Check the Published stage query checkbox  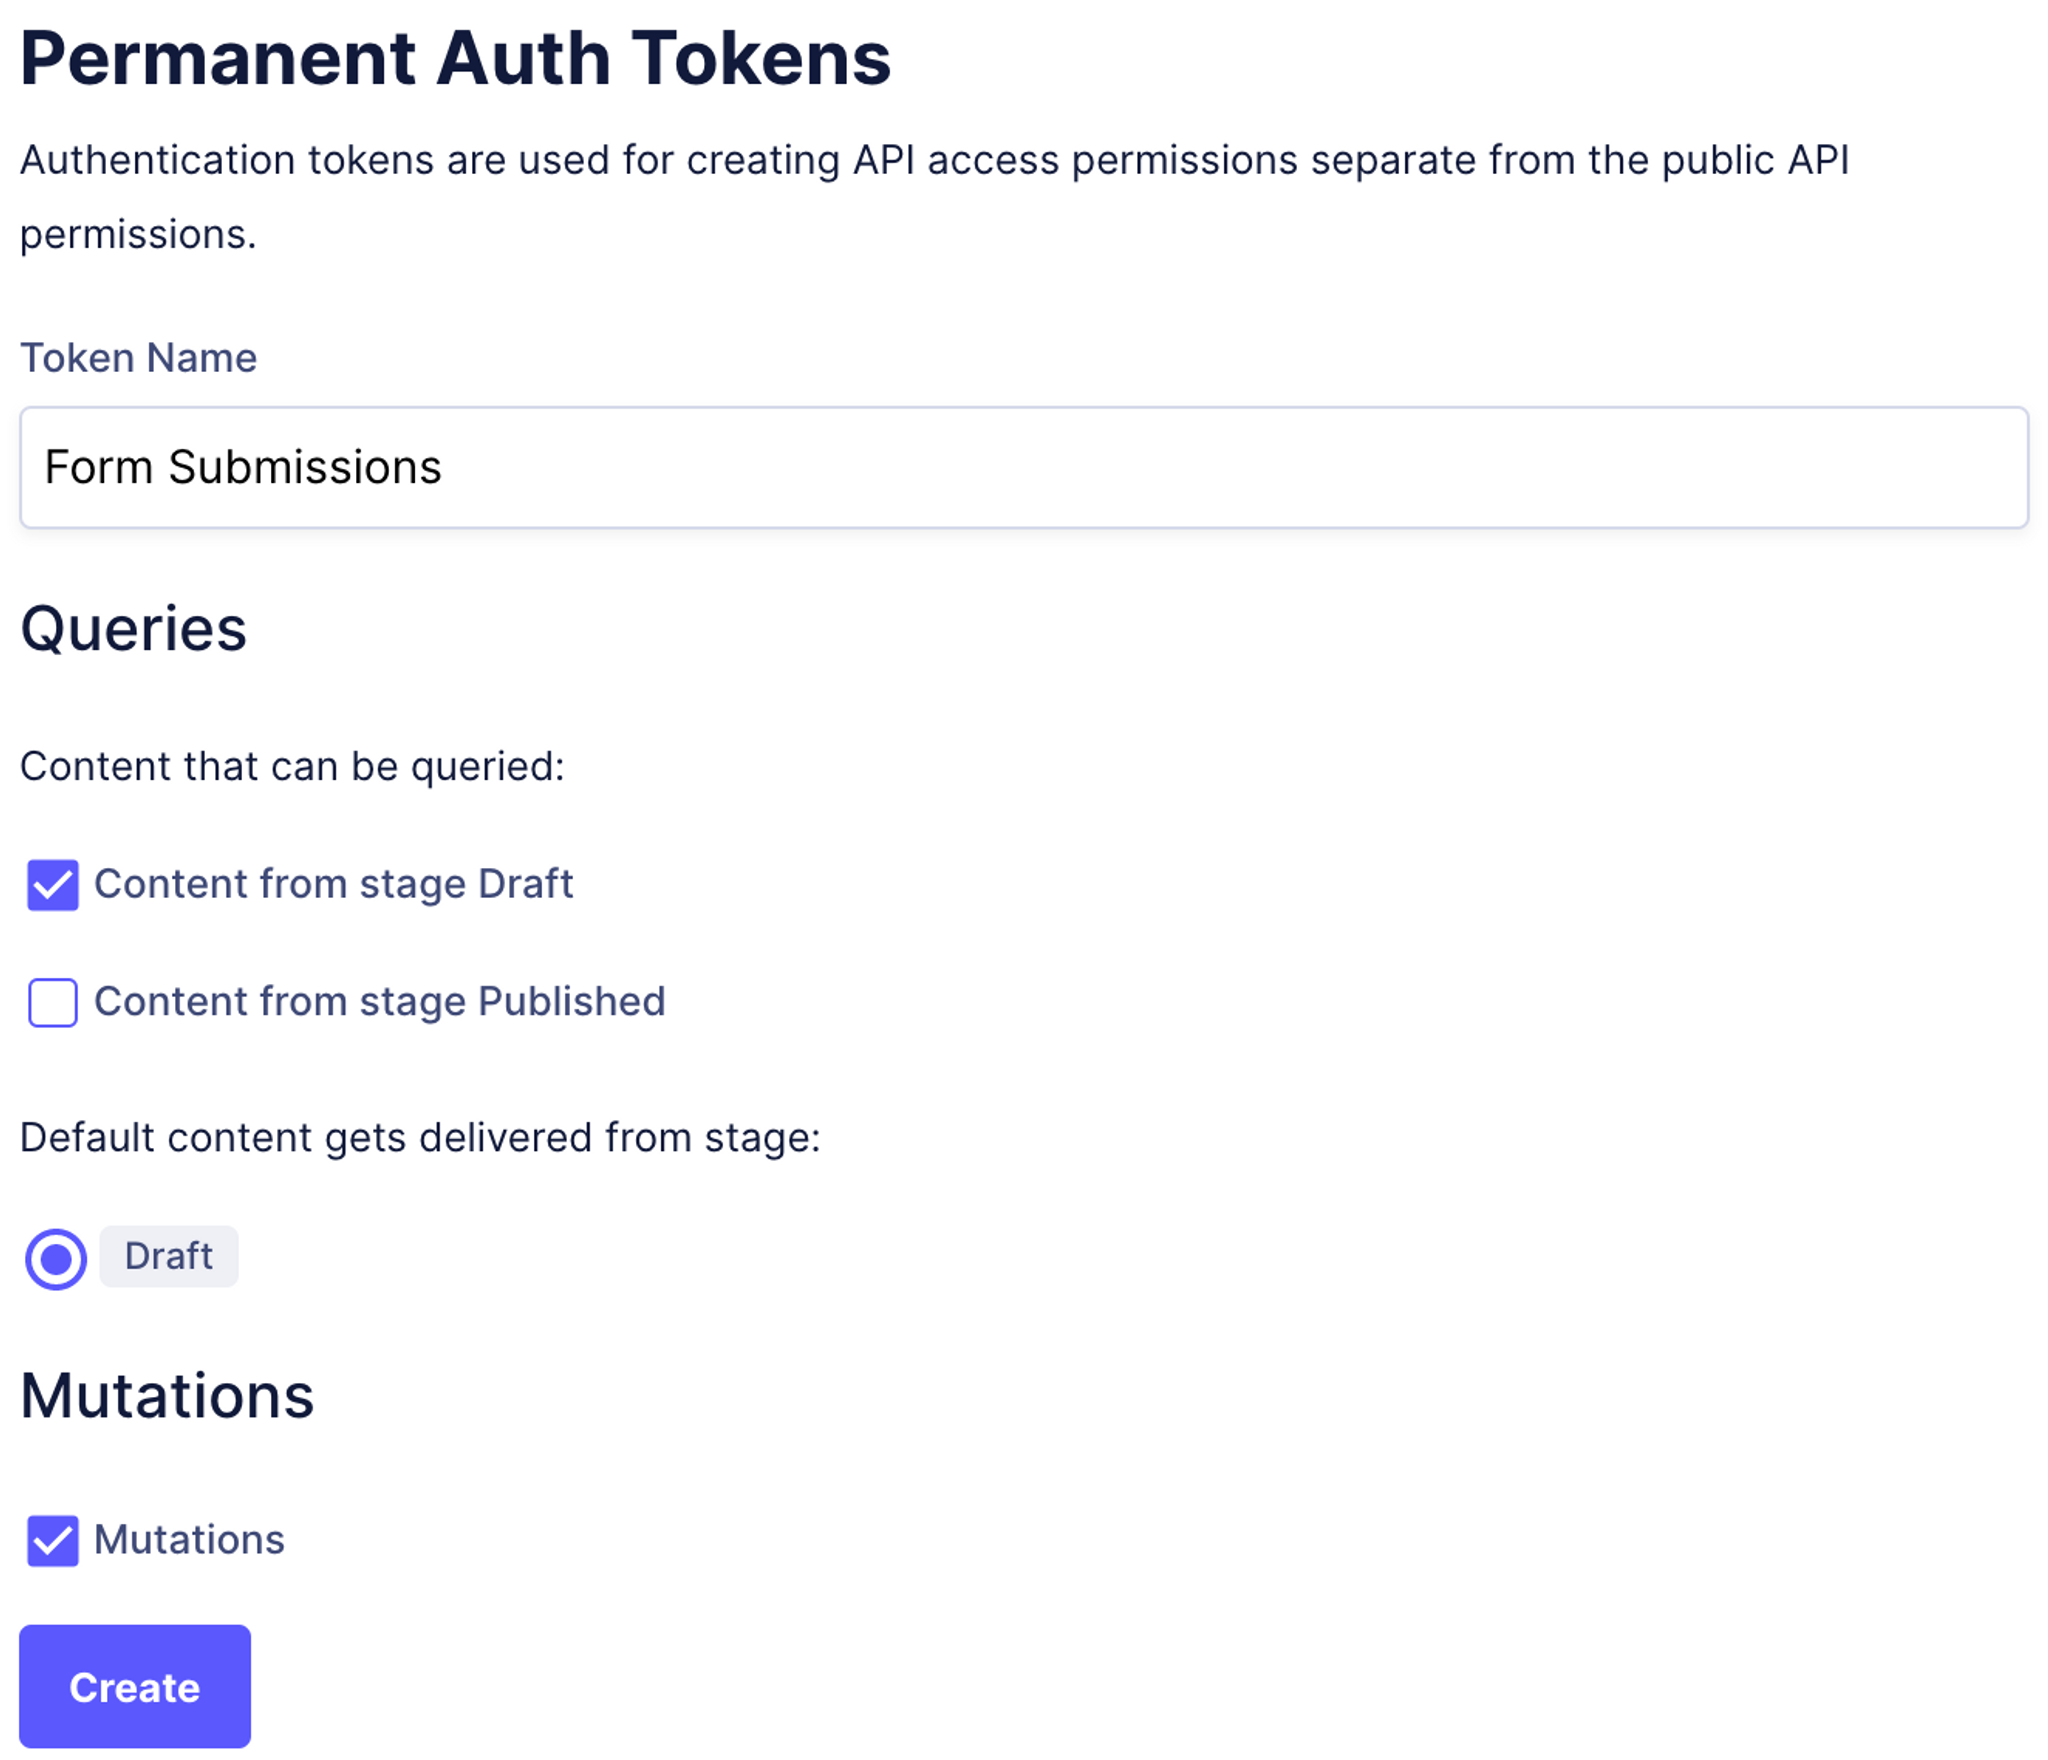pyautogui.click(x=53, y=1002)
